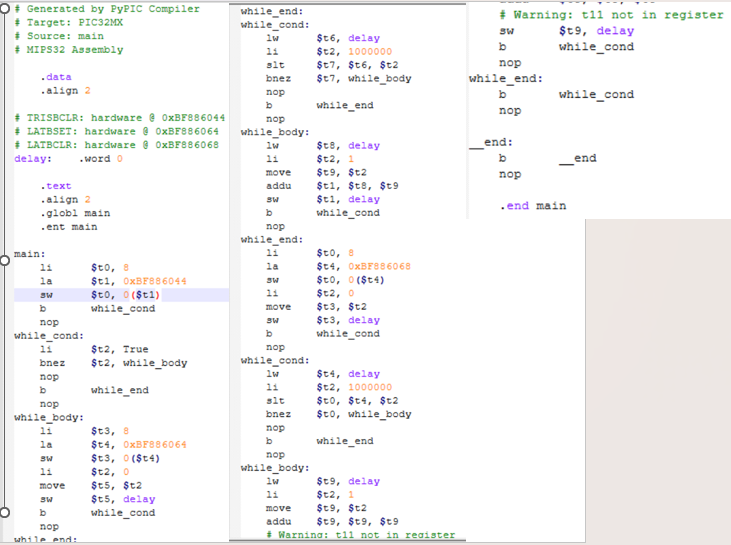Click the line 'sw $t0, 0($t4)'

(325, 280)
